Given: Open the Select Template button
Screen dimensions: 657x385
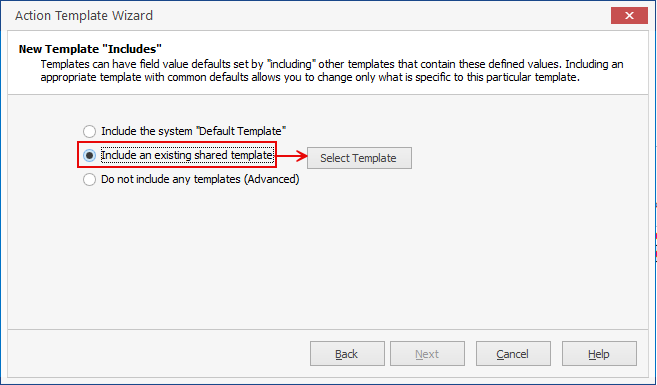Looking at the screenshot, I should [359, 158].
